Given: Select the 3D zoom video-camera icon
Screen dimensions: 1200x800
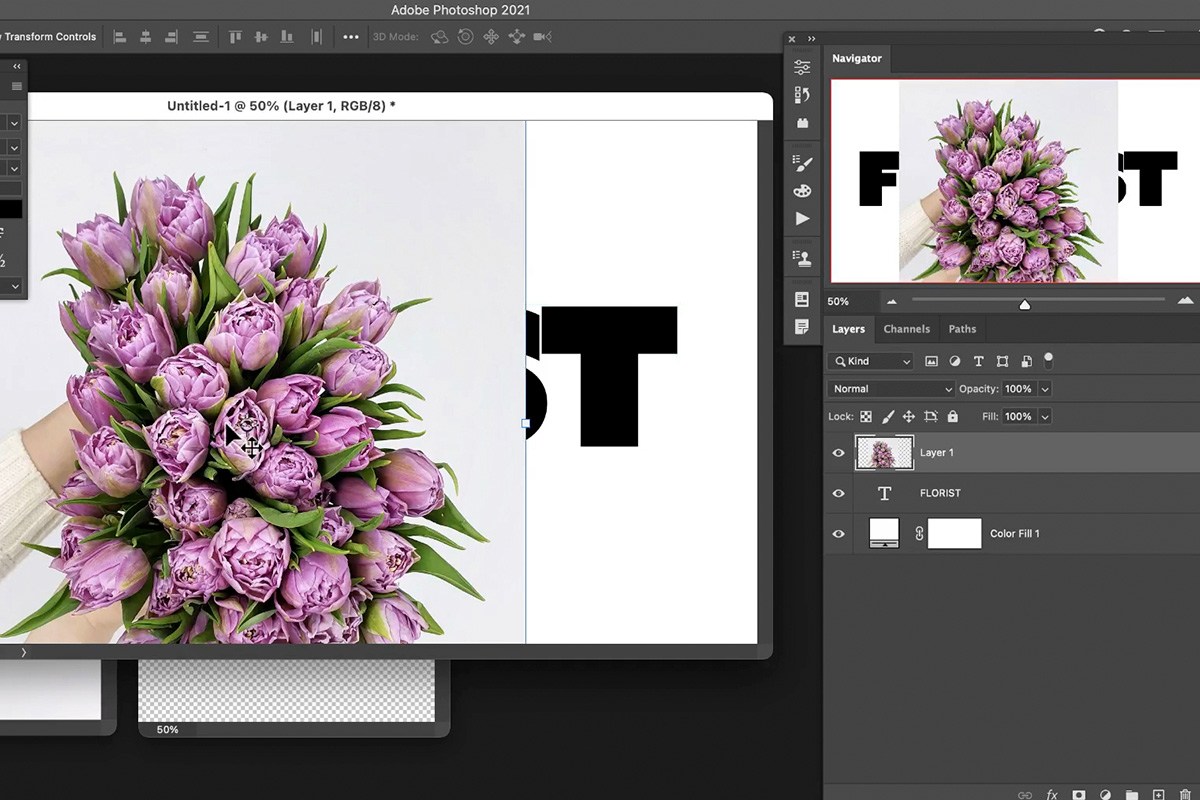Looking at the screenshot, I should click(543, 37).
